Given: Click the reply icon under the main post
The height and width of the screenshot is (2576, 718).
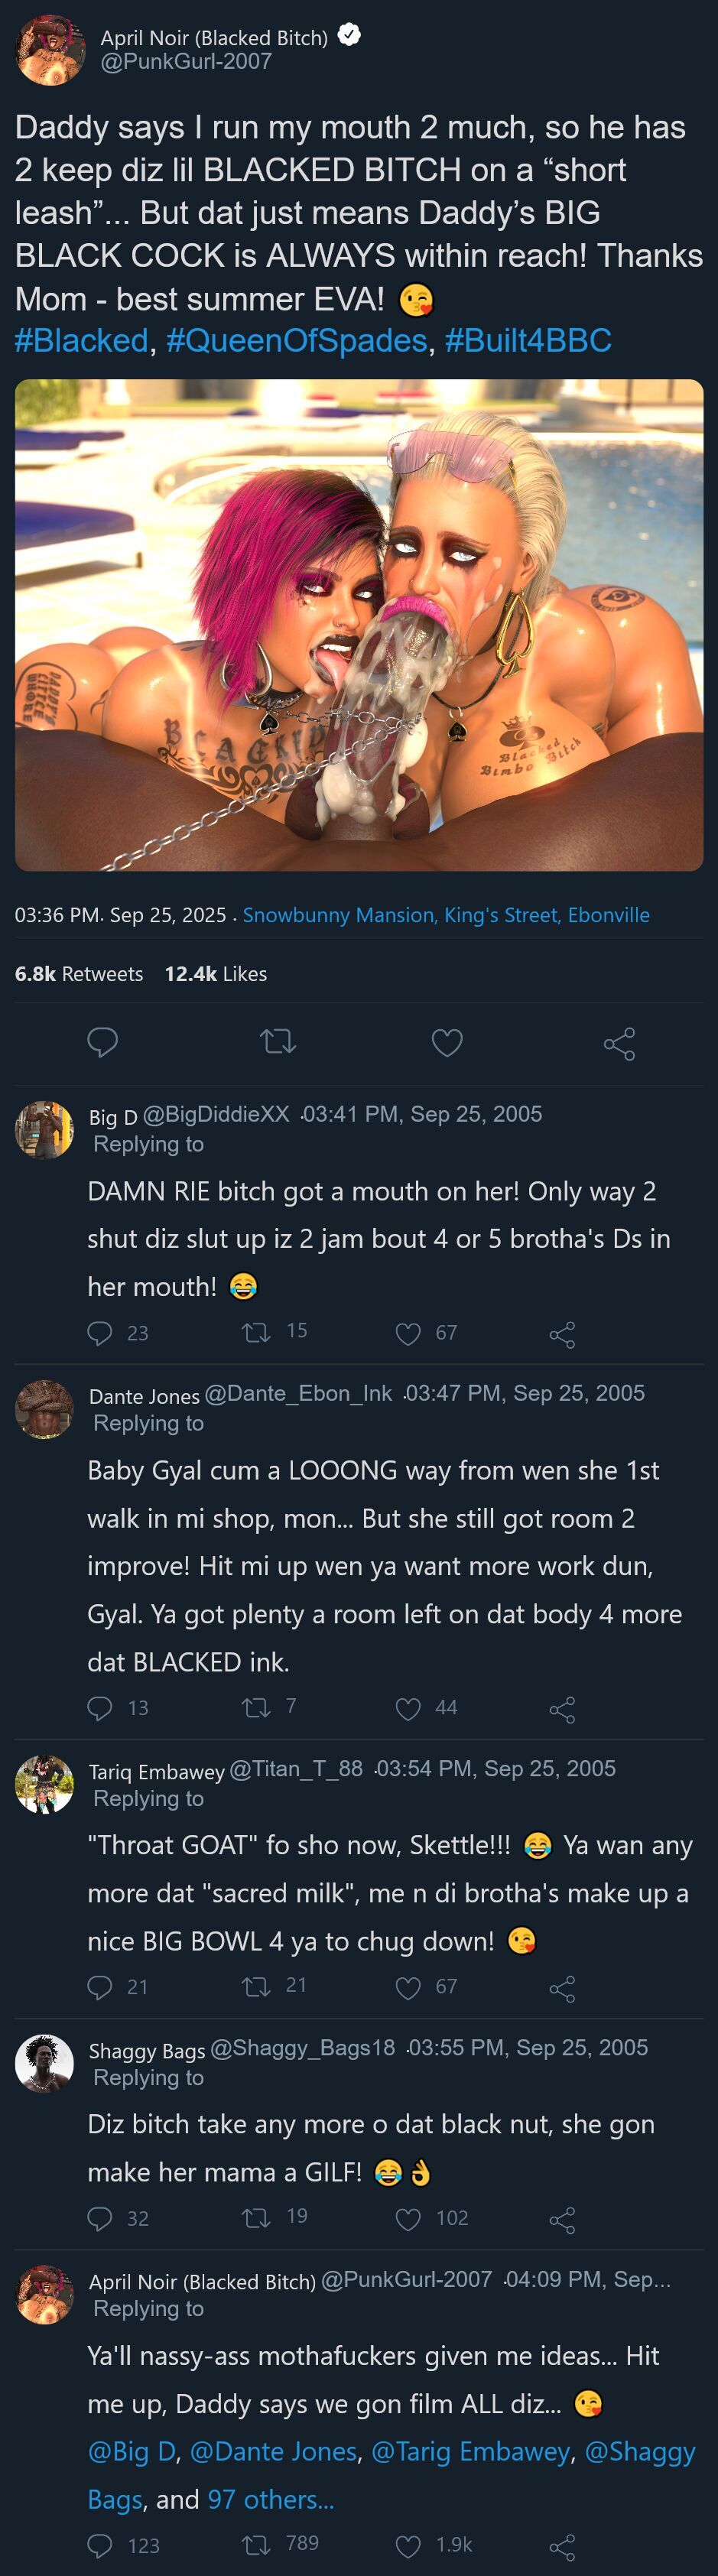Looking at the screenshot, I should pyautogui.click(x=102, y=1042).
